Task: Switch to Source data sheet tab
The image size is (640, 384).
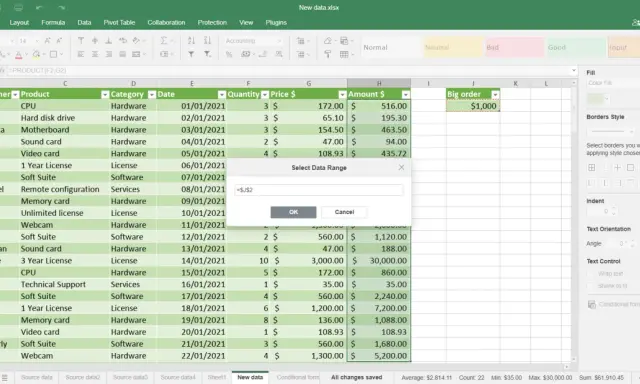Action: 37,377
